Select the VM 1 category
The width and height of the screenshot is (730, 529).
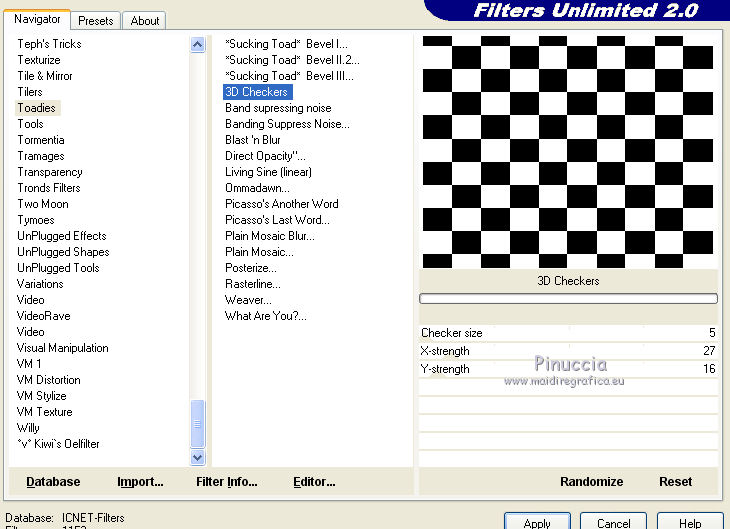[29, 364]
